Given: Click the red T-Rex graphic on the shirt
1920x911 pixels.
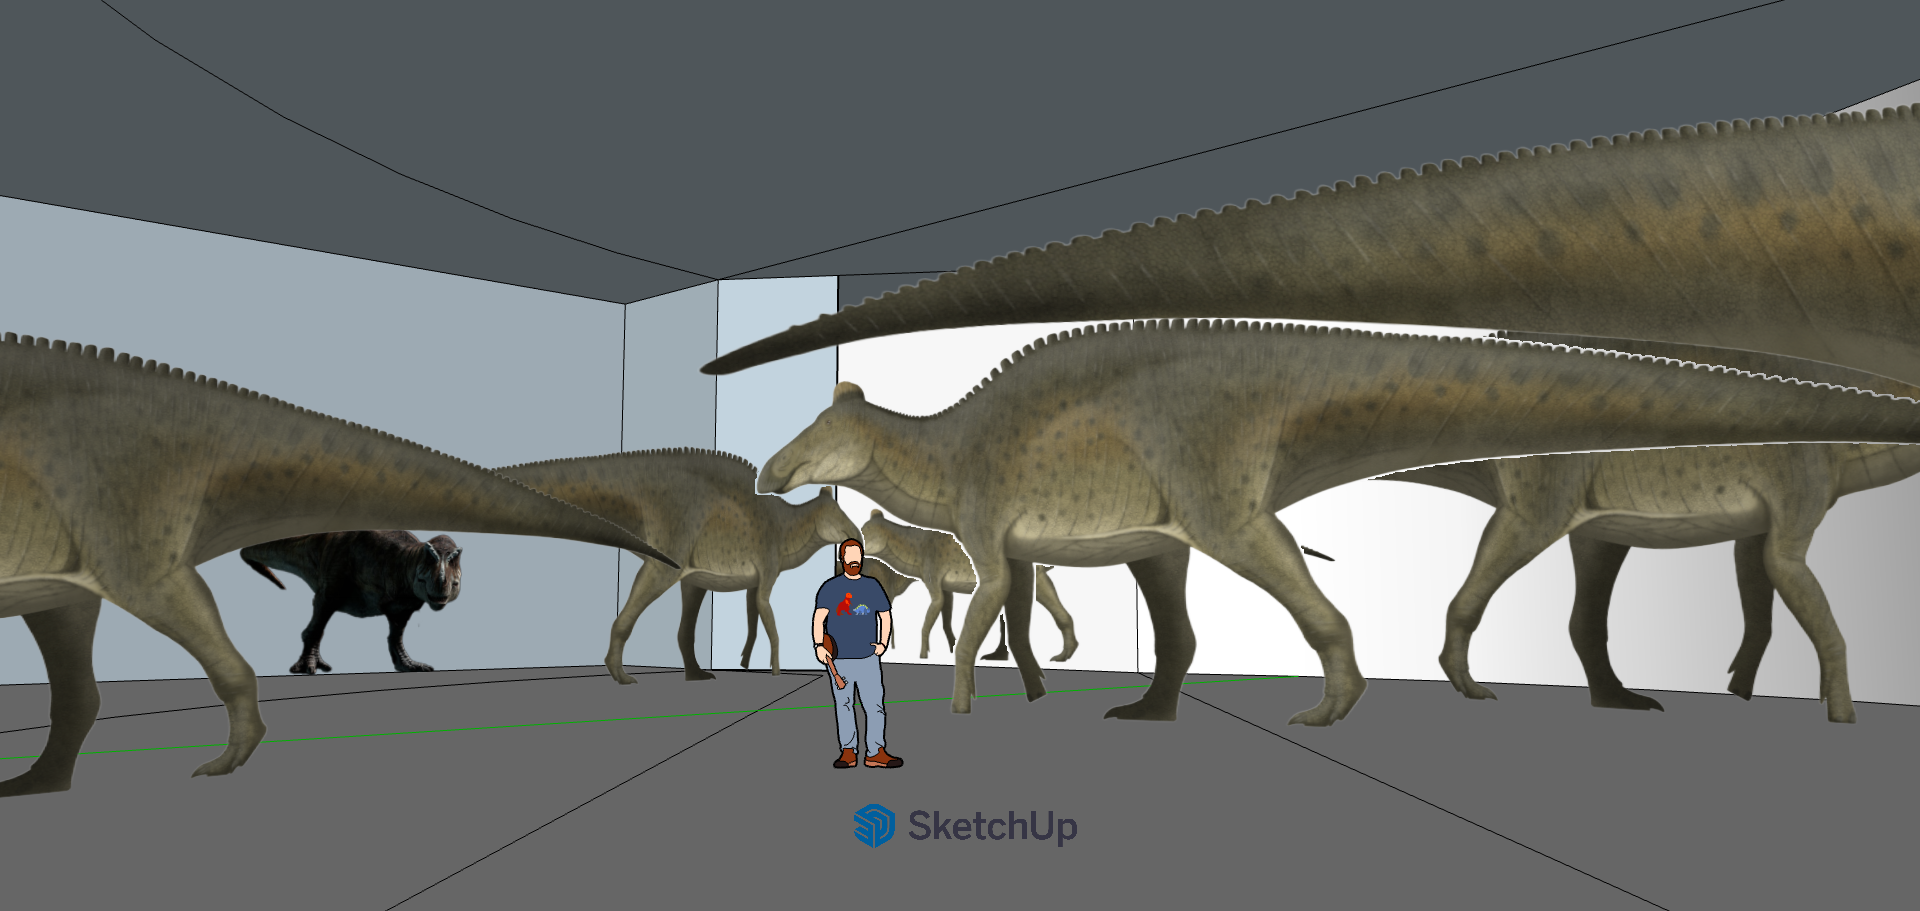Looking at the screenshot, I should (847, 603).
